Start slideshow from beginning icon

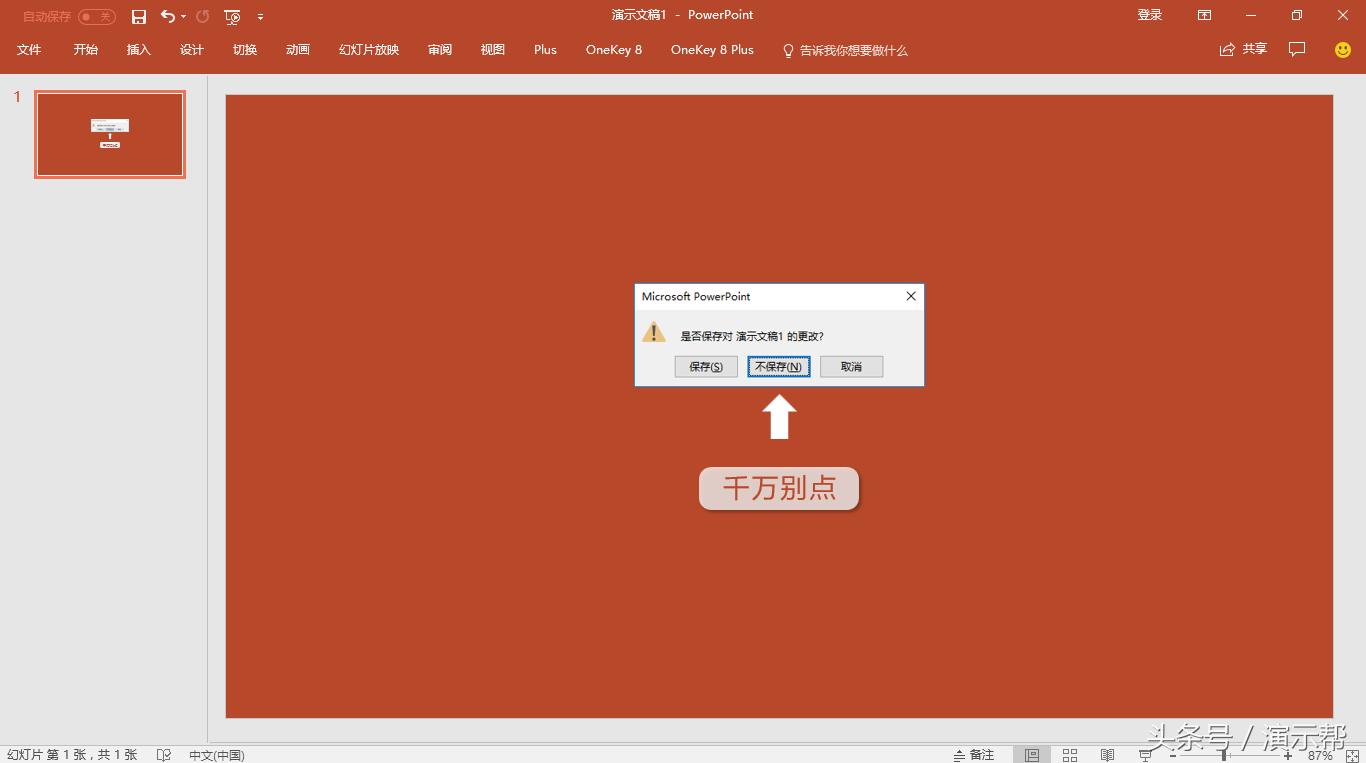point(232,16)
